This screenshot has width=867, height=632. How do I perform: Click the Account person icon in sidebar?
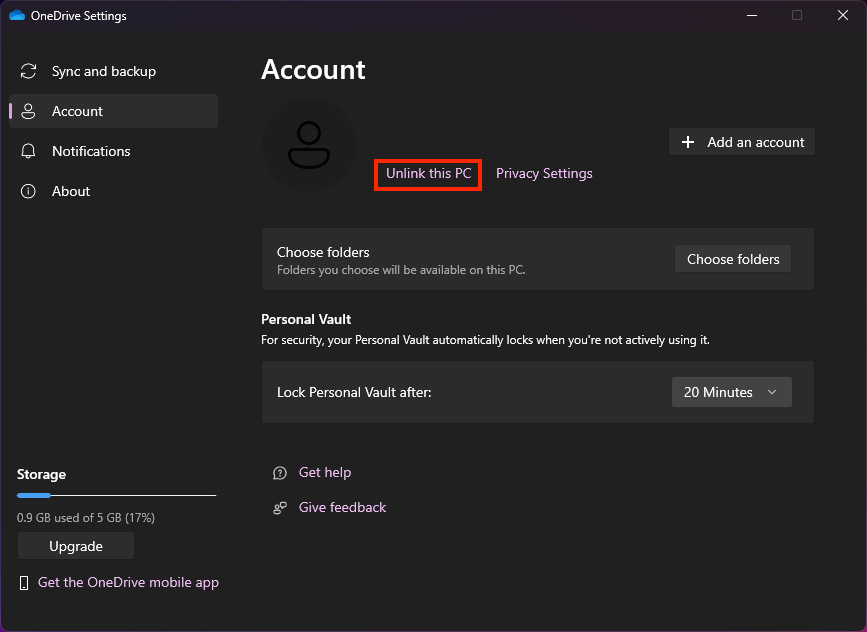click(x=28, y=111)
